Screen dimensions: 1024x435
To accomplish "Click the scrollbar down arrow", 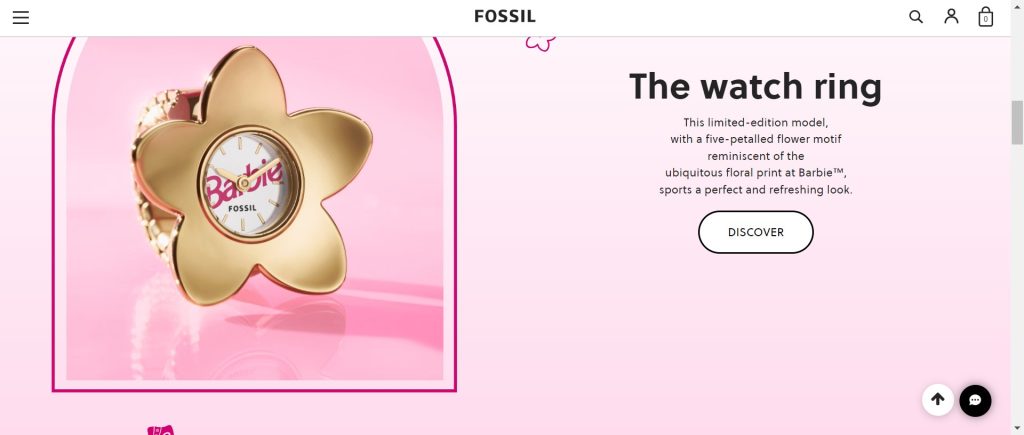I will tap(1017, 428).
